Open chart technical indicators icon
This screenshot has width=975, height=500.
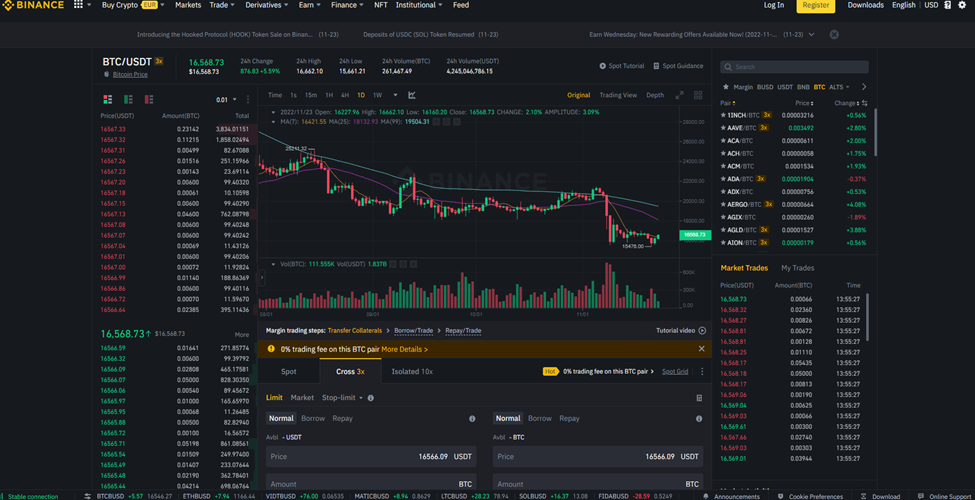tap(412, 95)
